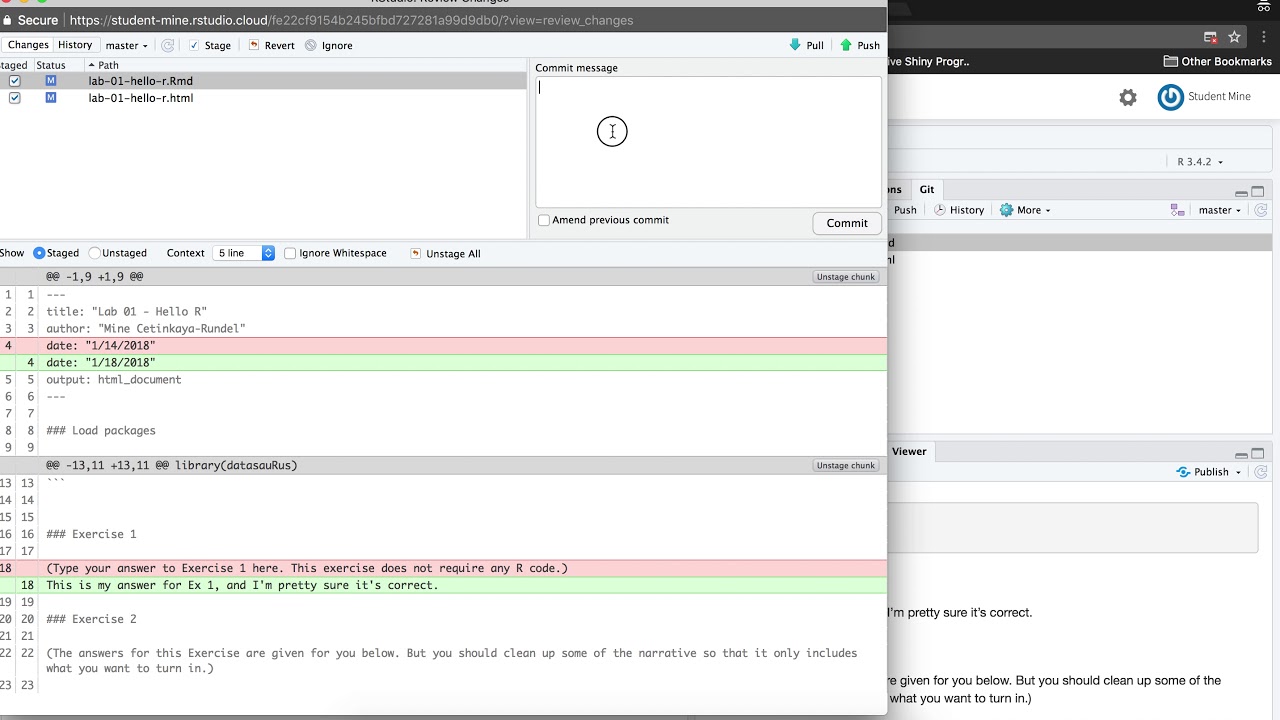1280x720 pixels.
Task: Click the refresh icon beside master
Action: [x=167, y=45]
